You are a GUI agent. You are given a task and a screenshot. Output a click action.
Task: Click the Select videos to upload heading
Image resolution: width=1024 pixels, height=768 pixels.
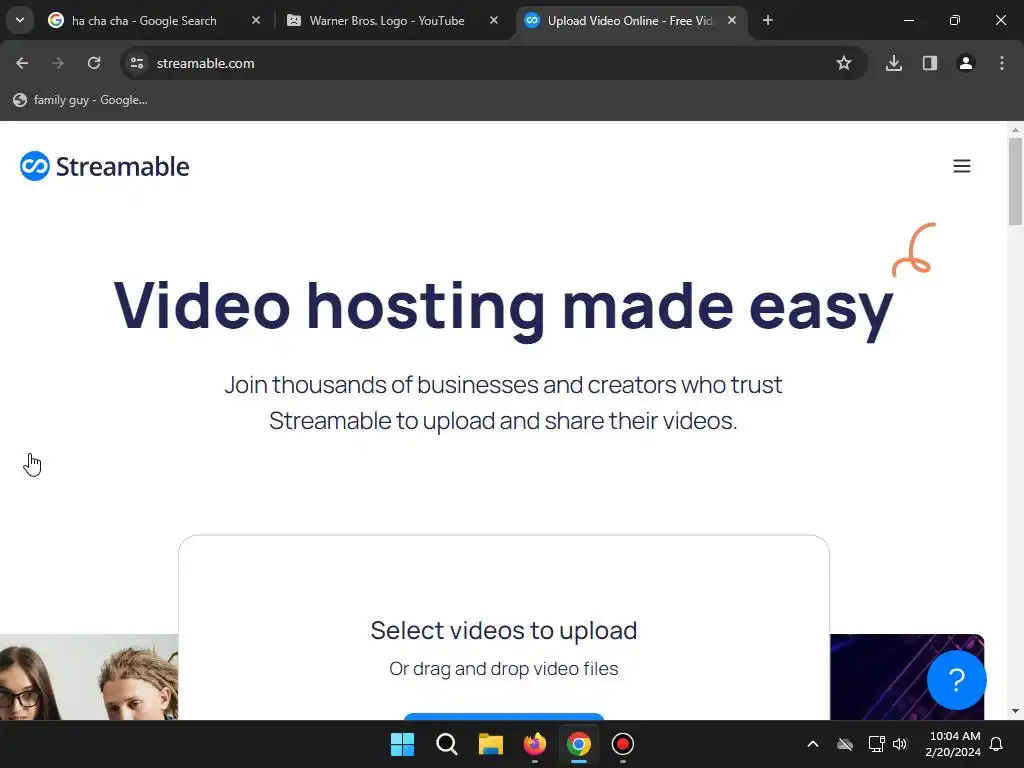click(x=504, y=630)
